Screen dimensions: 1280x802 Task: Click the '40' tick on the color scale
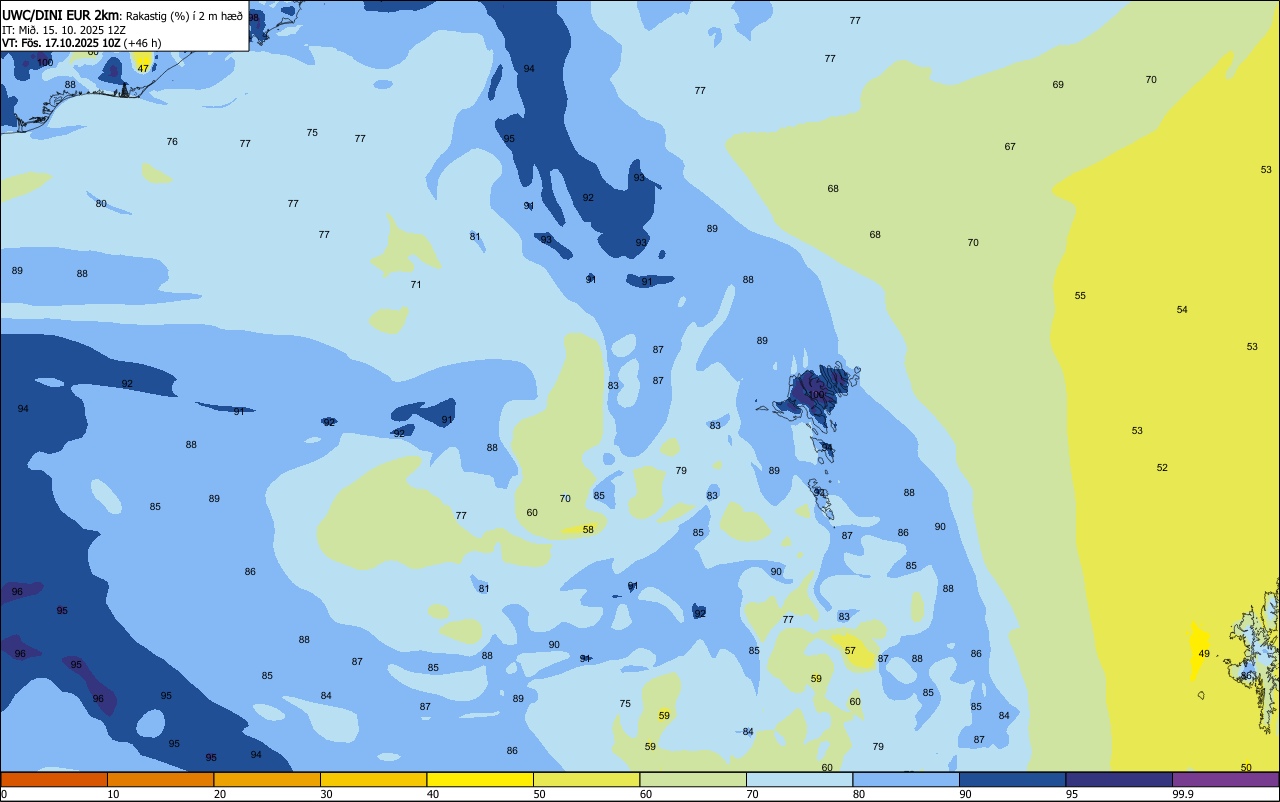433,794
